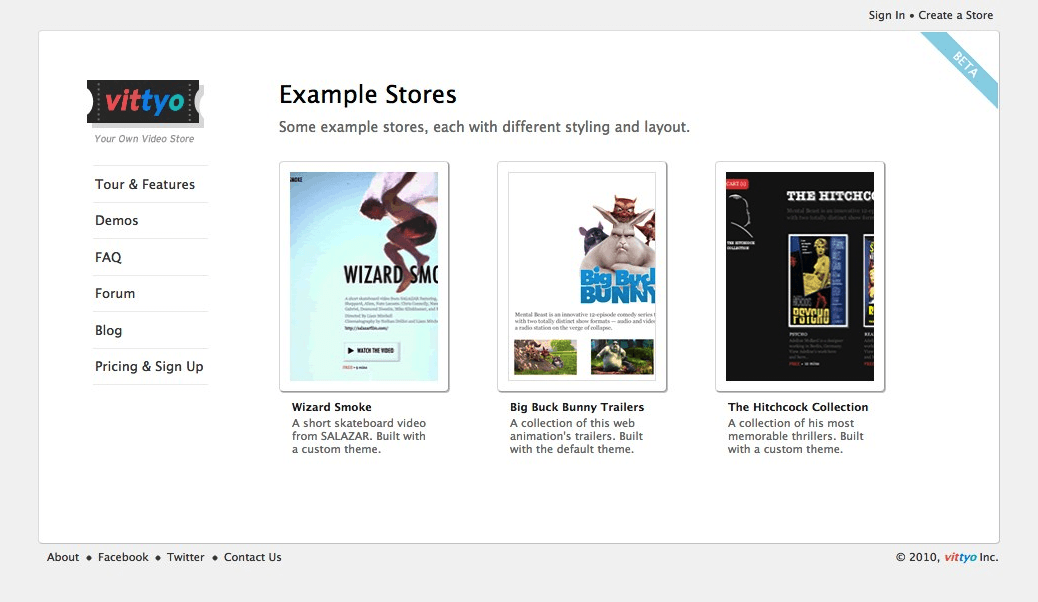Open the FAQ page
Viewport: 1038px width, 602px height.
pos(109,257)
